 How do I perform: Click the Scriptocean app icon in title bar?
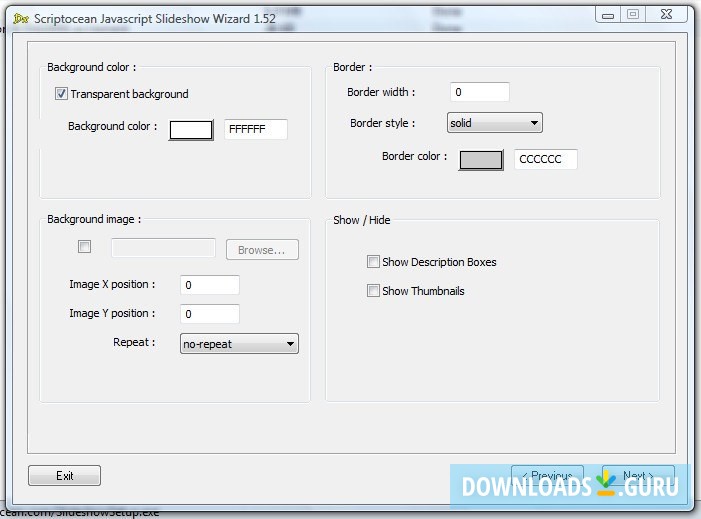21,19
